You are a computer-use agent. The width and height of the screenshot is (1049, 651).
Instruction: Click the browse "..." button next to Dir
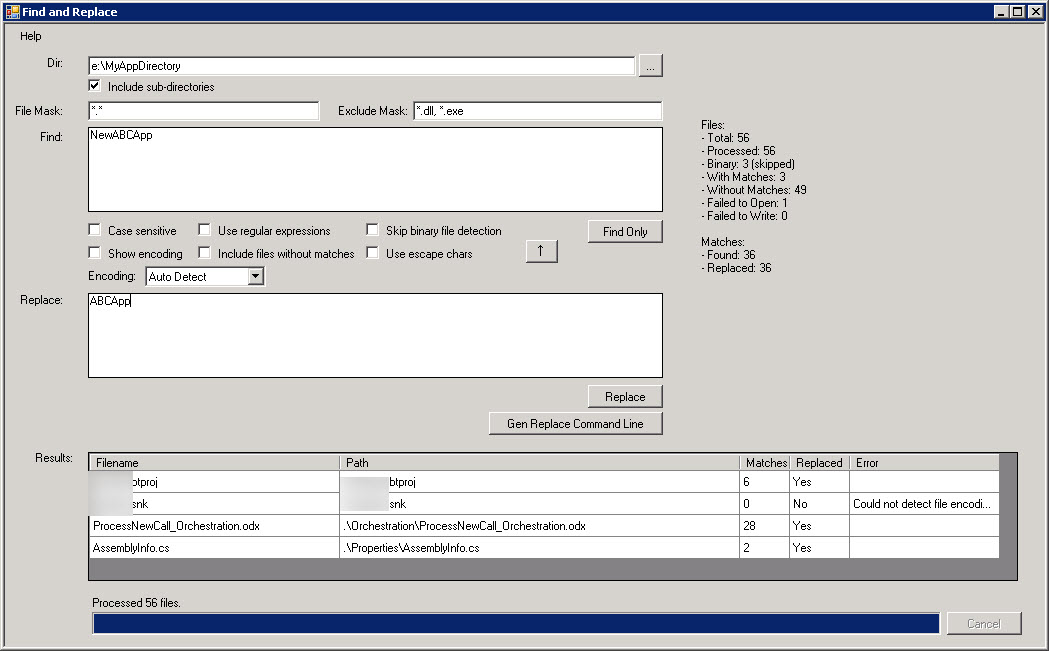pyautogui.click(x=651, y=65)
